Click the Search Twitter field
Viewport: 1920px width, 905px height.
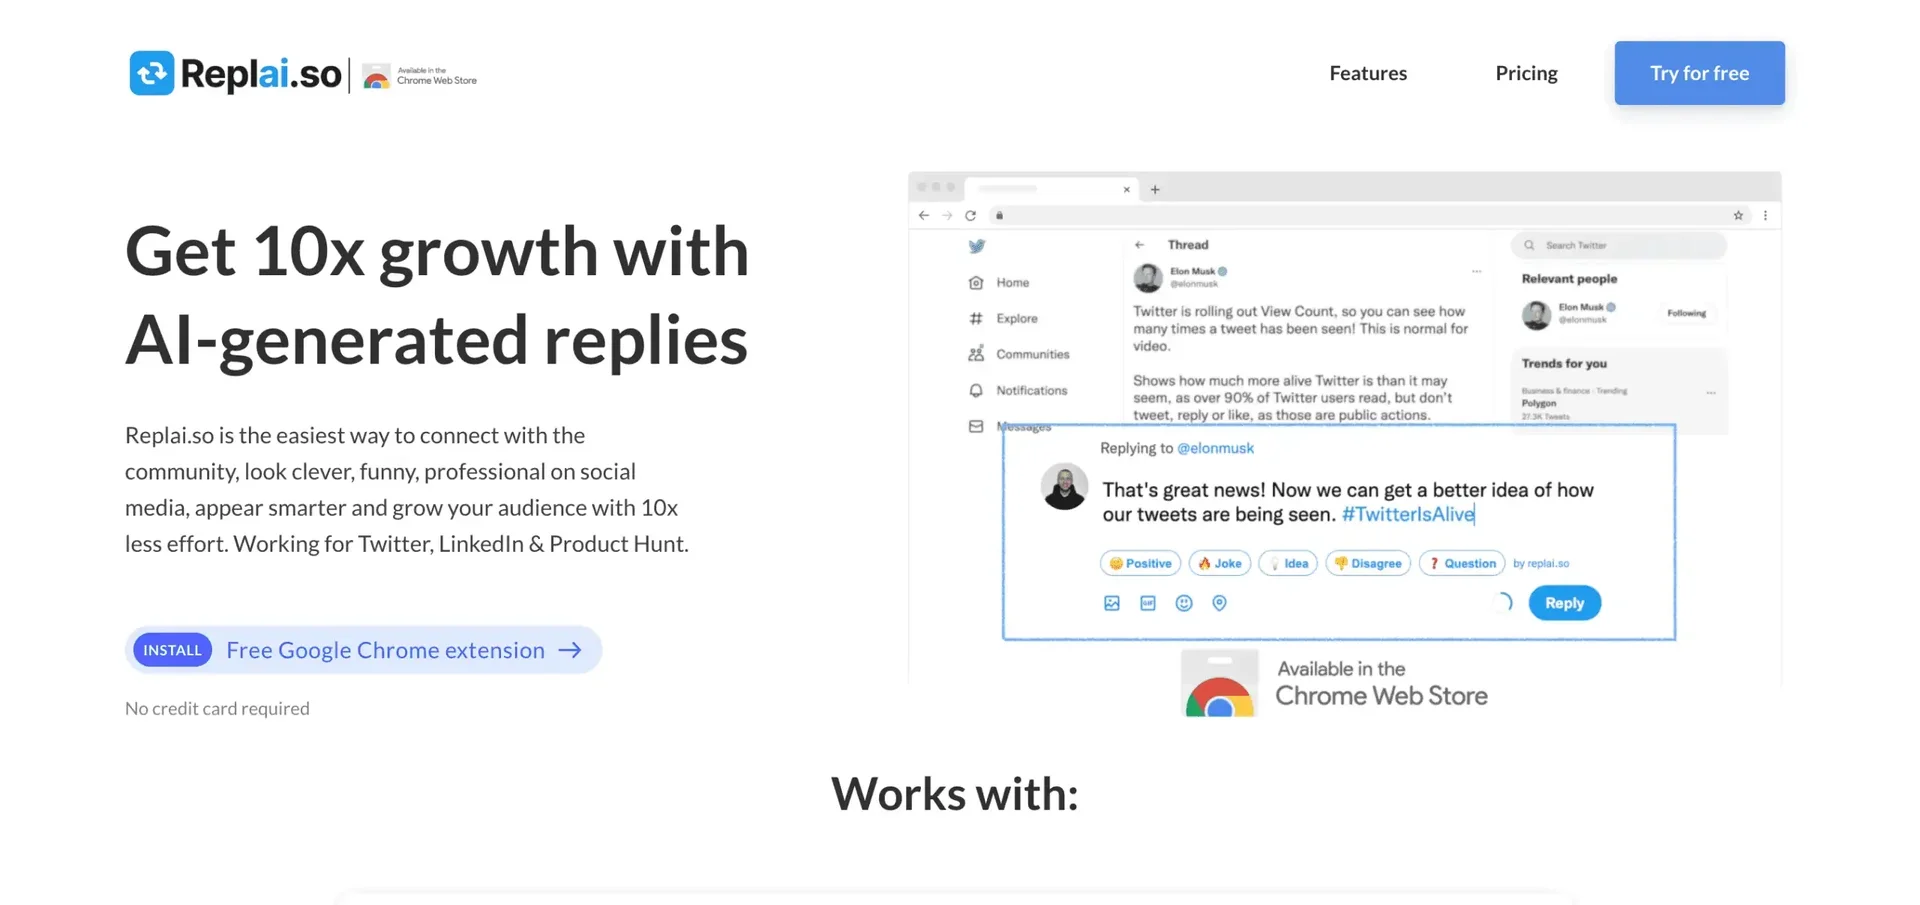click(1618, 245)
